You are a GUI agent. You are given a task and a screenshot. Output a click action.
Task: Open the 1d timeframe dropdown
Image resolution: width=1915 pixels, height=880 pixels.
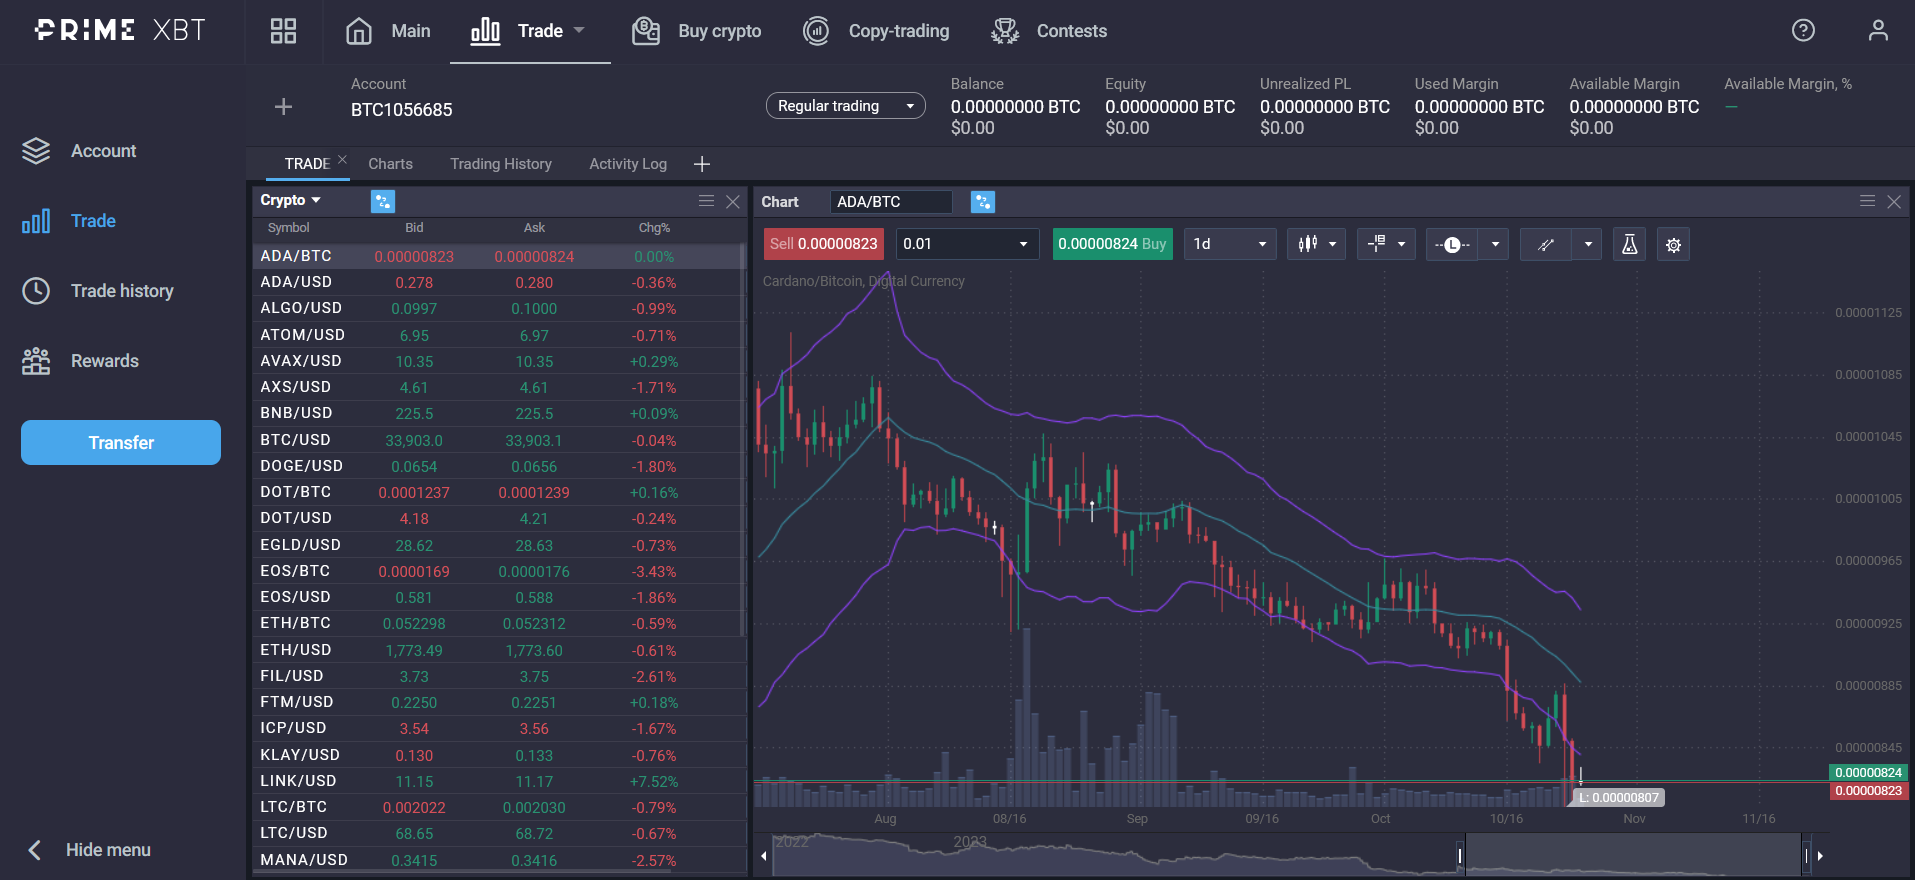[x=1230, y=244]
